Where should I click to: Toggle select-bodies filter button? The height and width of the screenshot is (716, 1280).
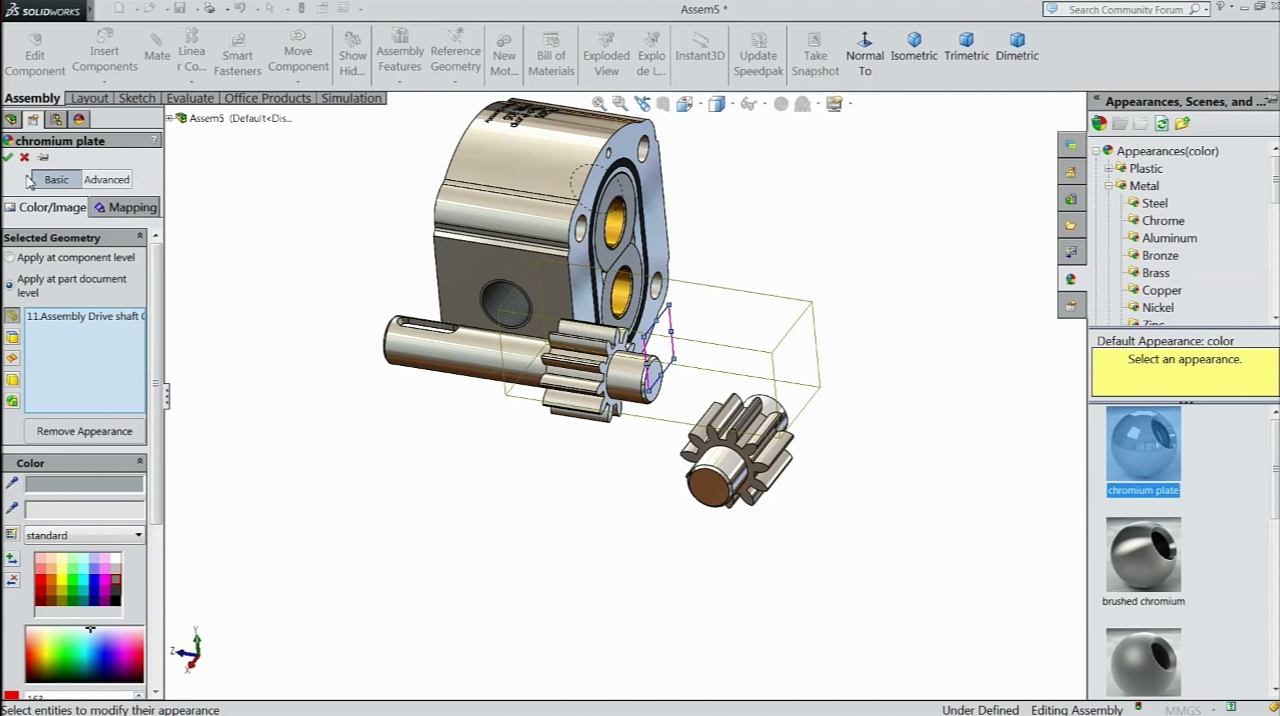(12, 380)
